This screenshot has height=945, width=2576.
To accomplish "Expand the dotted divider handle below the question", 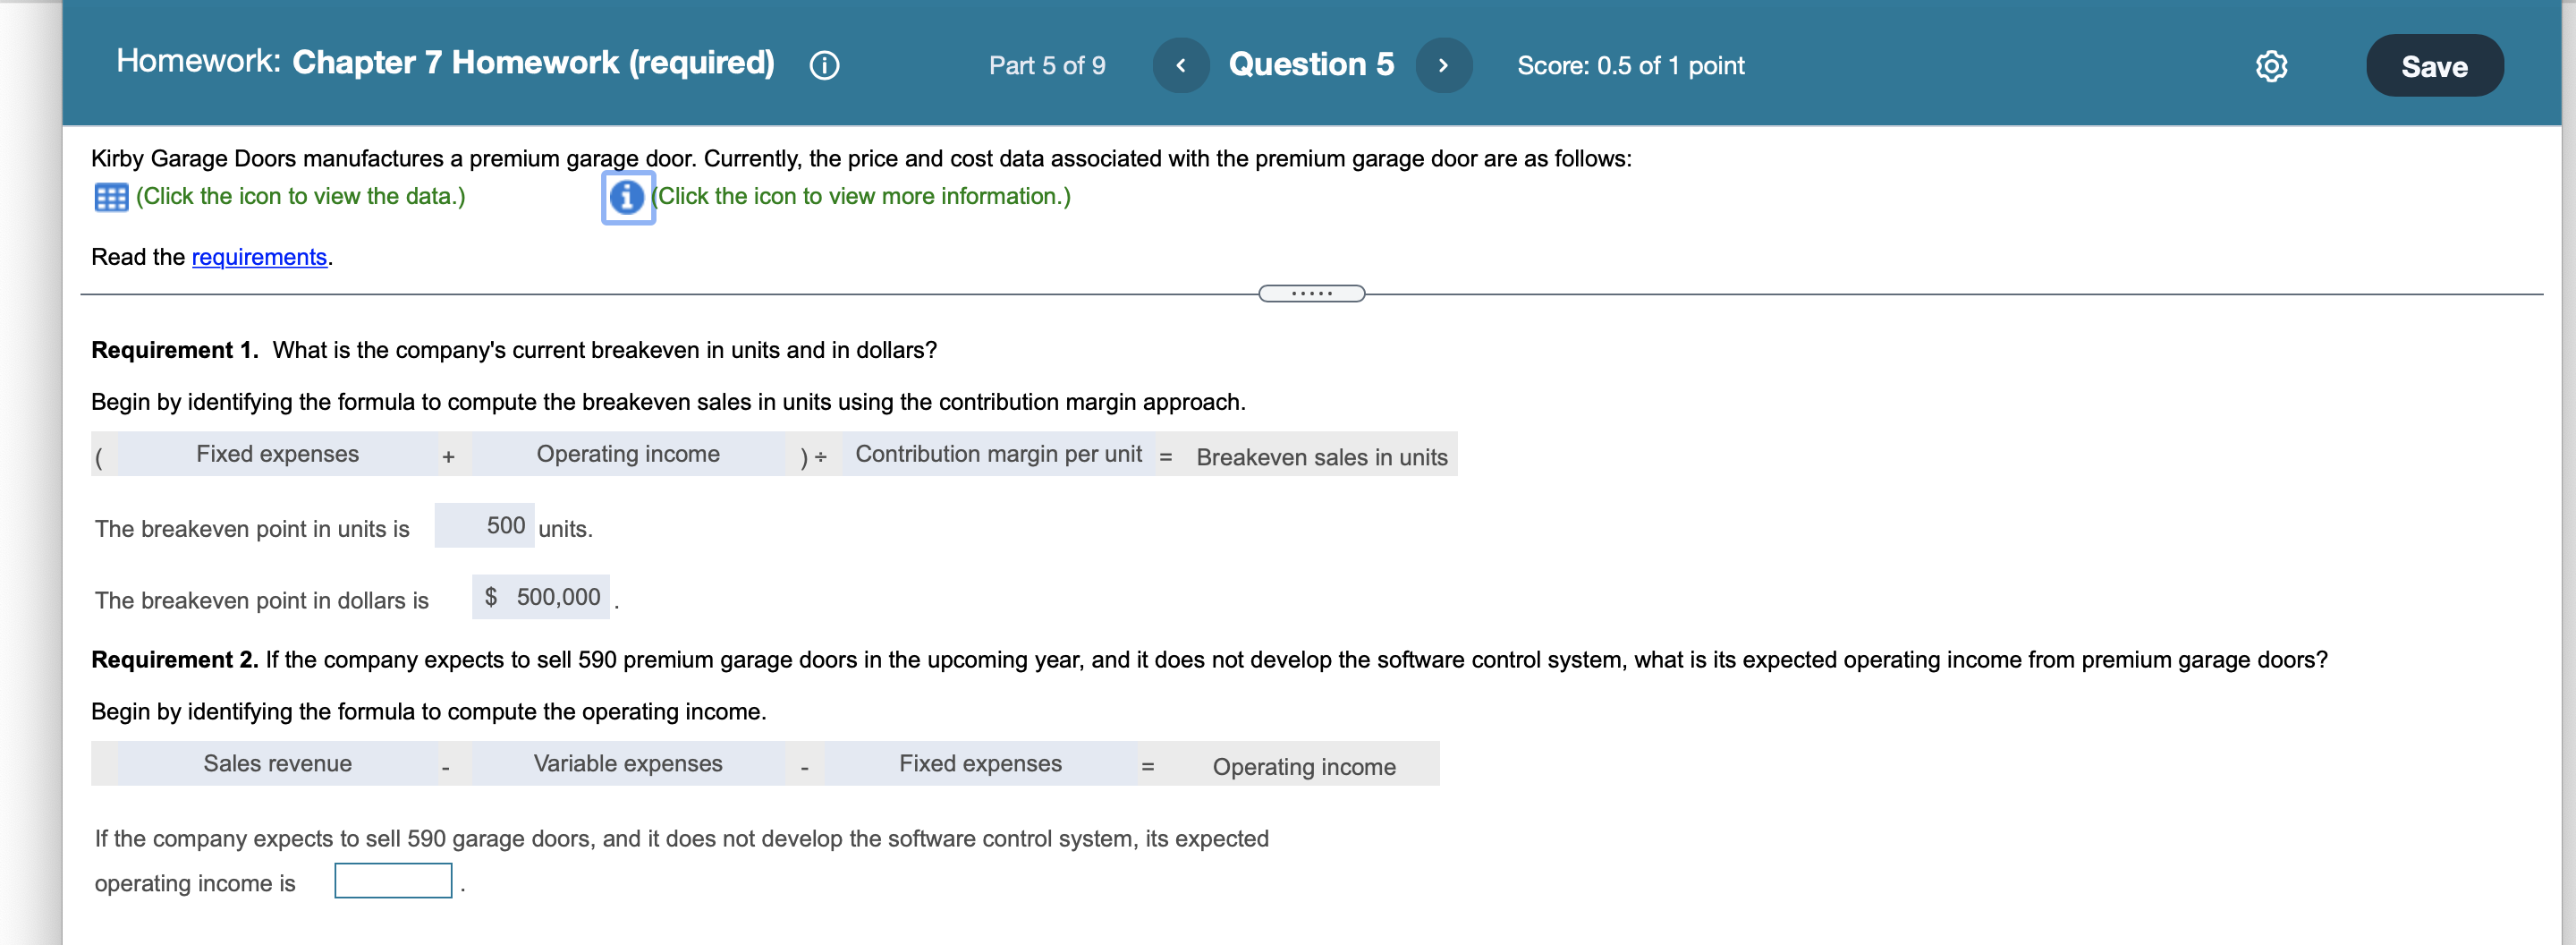I will (1311, 292).
